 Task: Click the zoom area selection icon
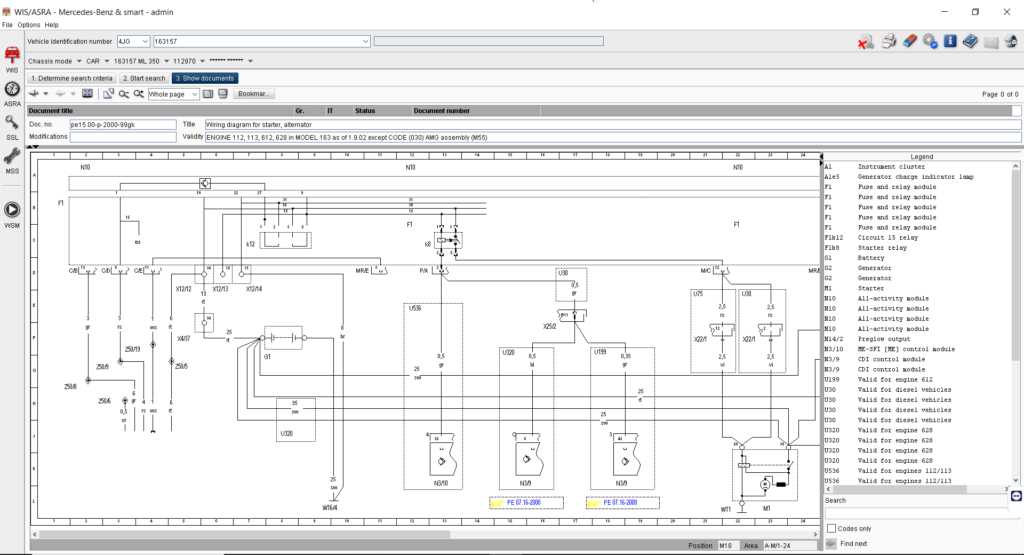coord(108,94)
